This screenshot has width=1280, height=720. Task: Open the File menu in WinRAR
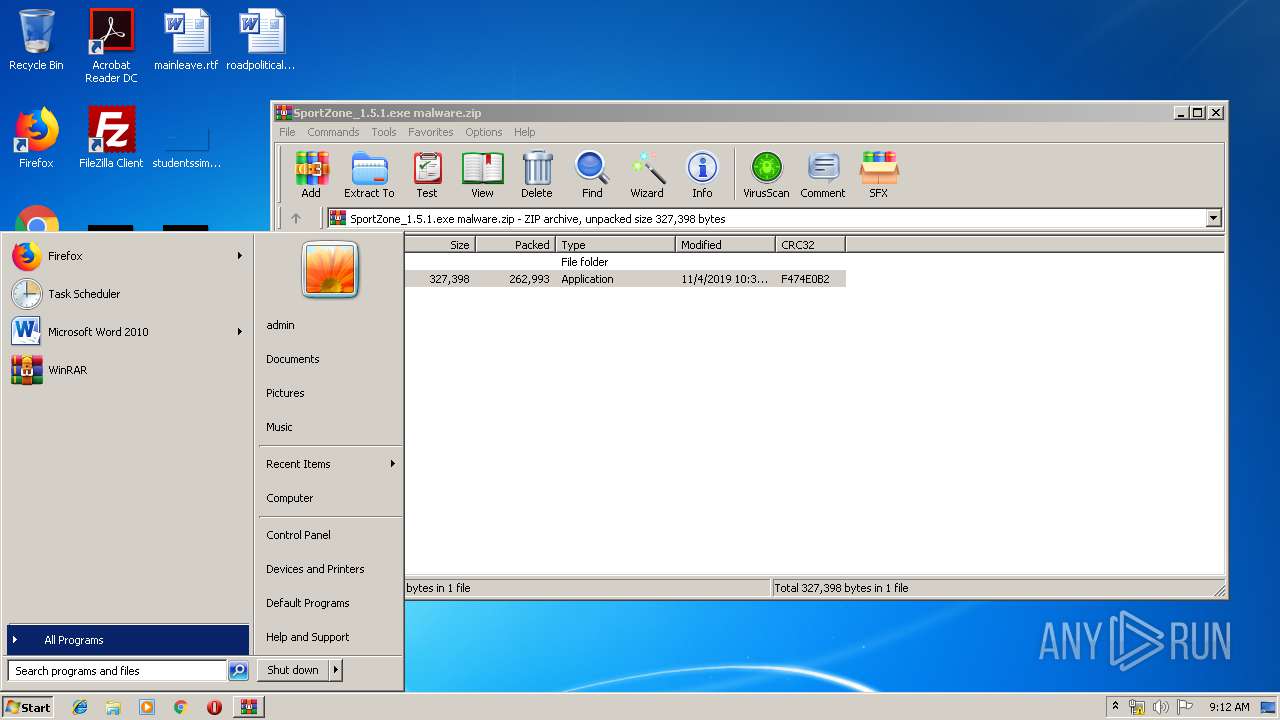point(287,132)
